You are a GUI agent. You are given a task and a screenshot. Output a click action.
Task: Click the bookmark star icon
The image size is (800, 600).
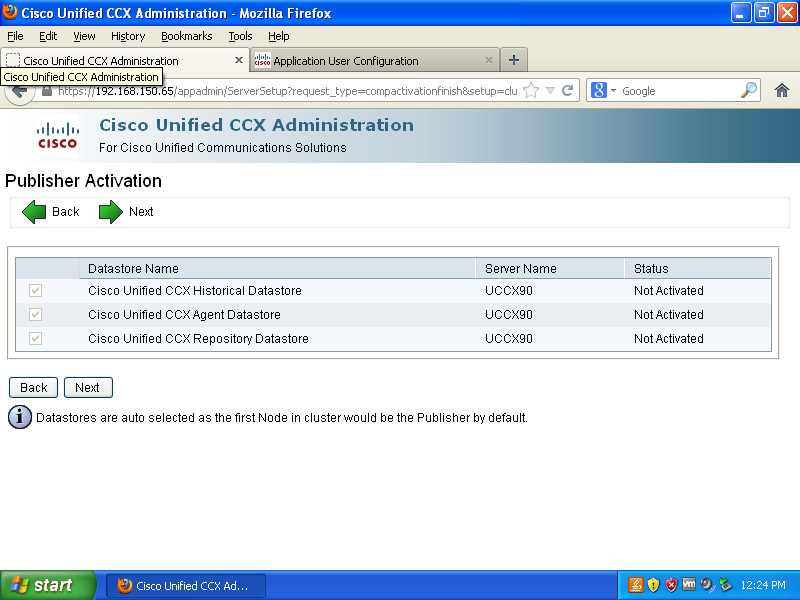coord(531,91)
